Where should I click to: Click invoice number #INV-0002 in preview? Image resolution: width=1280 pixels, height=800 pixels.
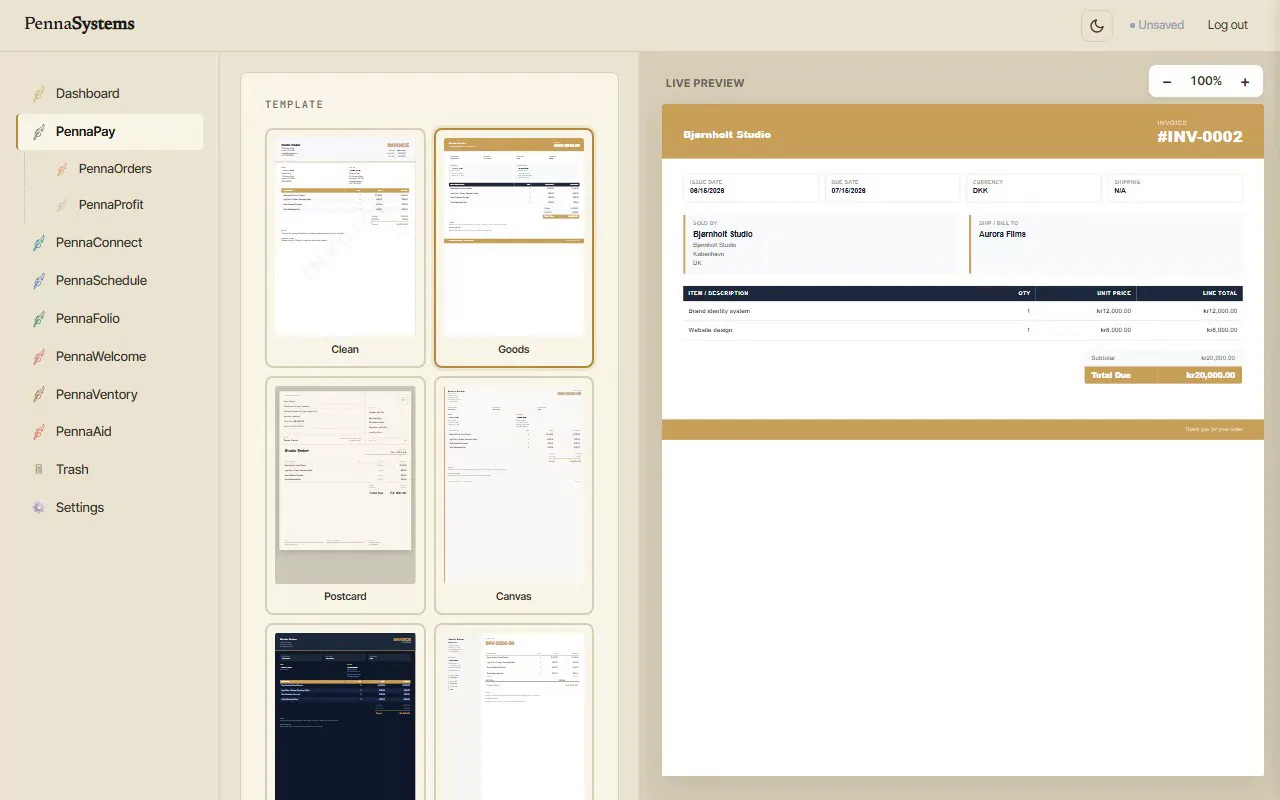[1200, 137]
